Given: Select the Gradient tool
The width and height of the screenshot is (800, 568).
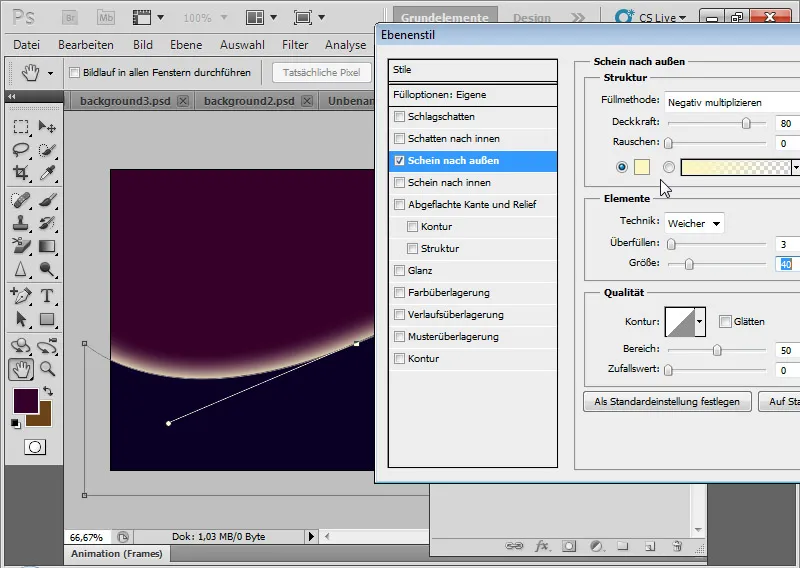Looking at the screenshot, I should tap(47, 246).
